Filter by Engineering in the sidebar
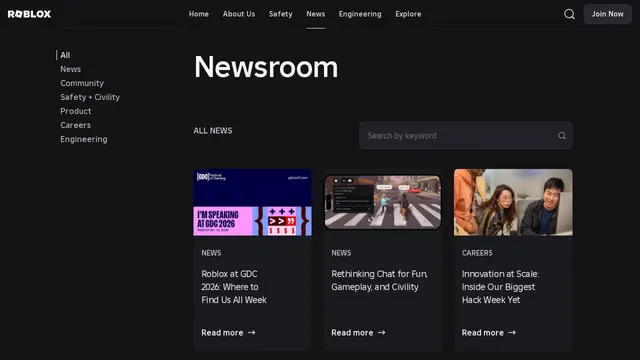 pyautogui.click(x=84, y=139)
